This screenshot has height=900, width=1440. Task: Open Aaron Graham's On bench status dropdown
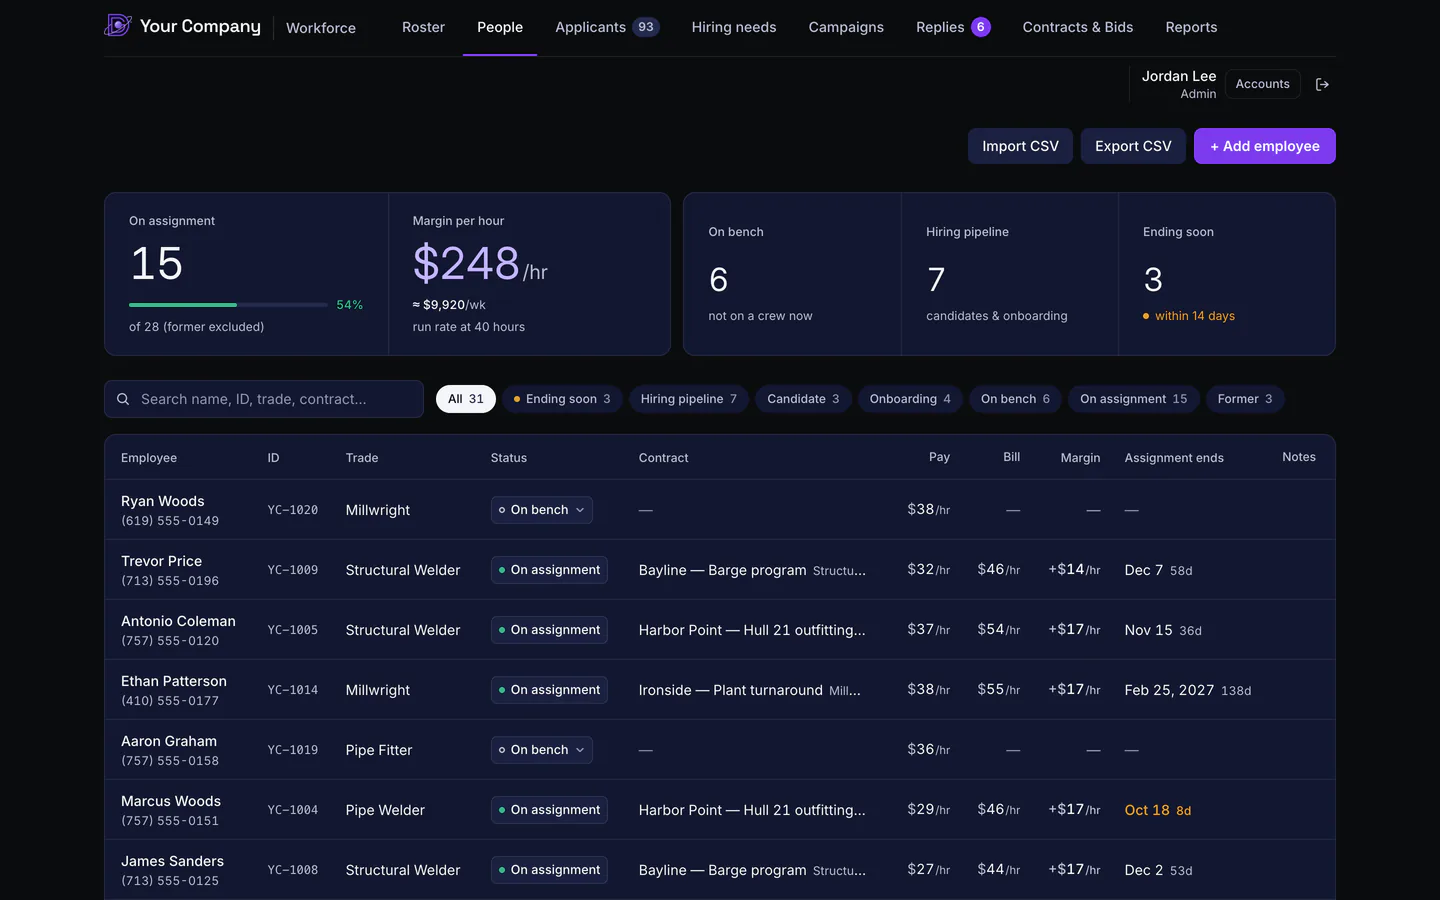pyautogui.click(x=541, y=750)
